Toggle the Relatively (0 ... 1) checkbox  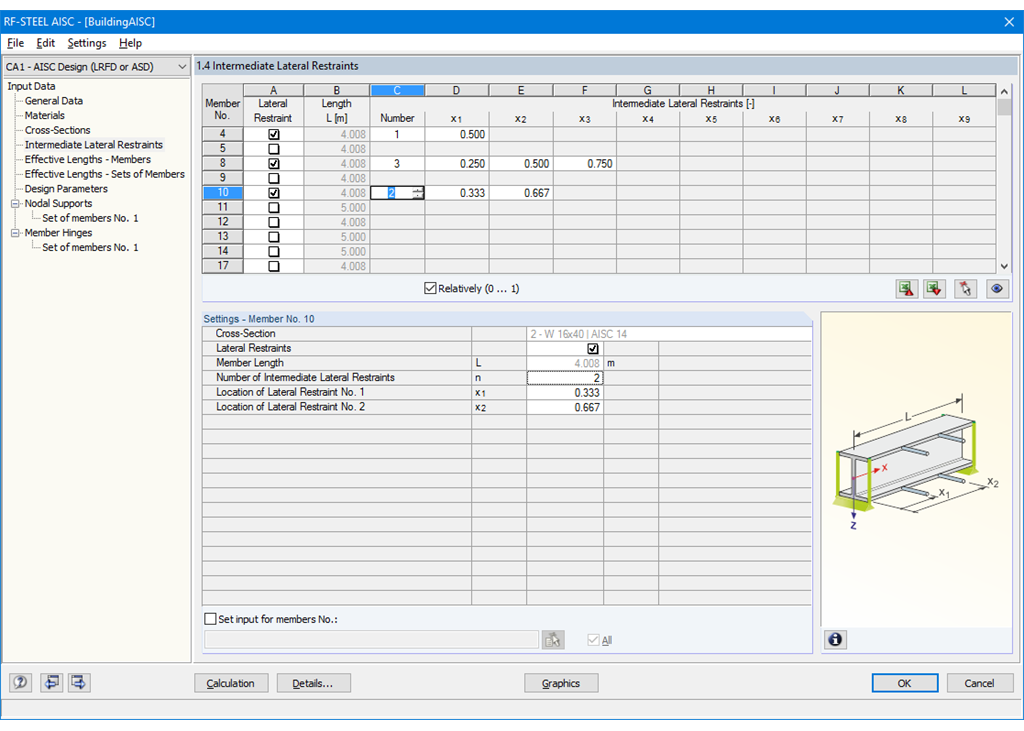(x=430, y=288)
